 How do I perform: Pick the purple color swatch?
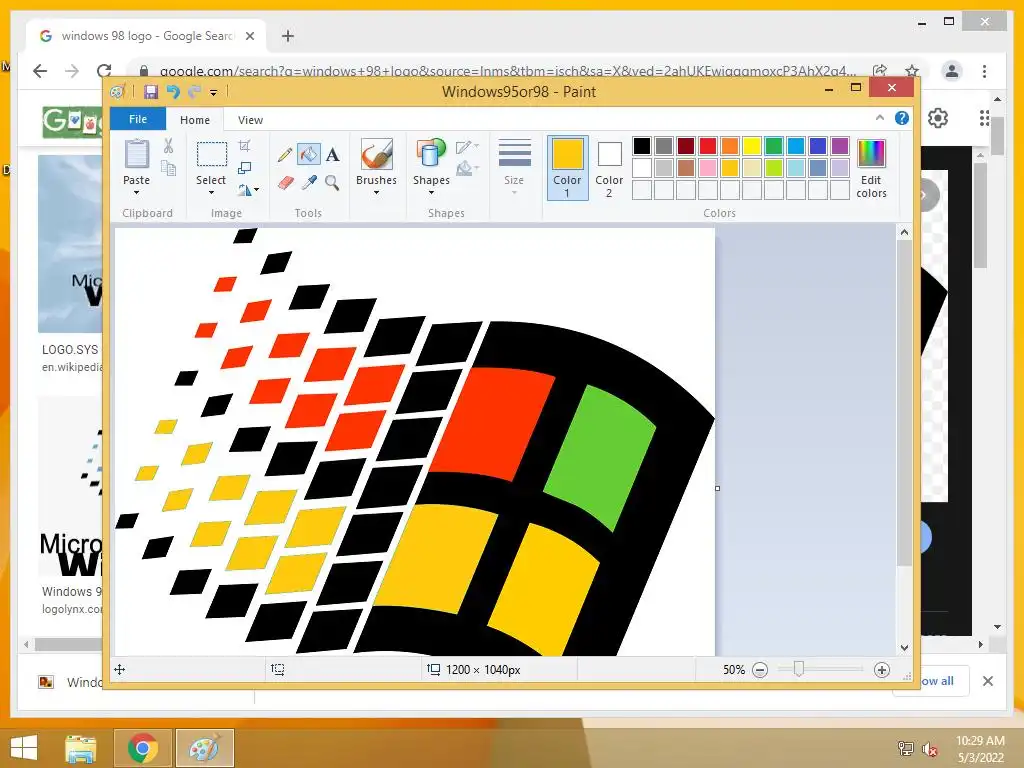coord(840,146)
